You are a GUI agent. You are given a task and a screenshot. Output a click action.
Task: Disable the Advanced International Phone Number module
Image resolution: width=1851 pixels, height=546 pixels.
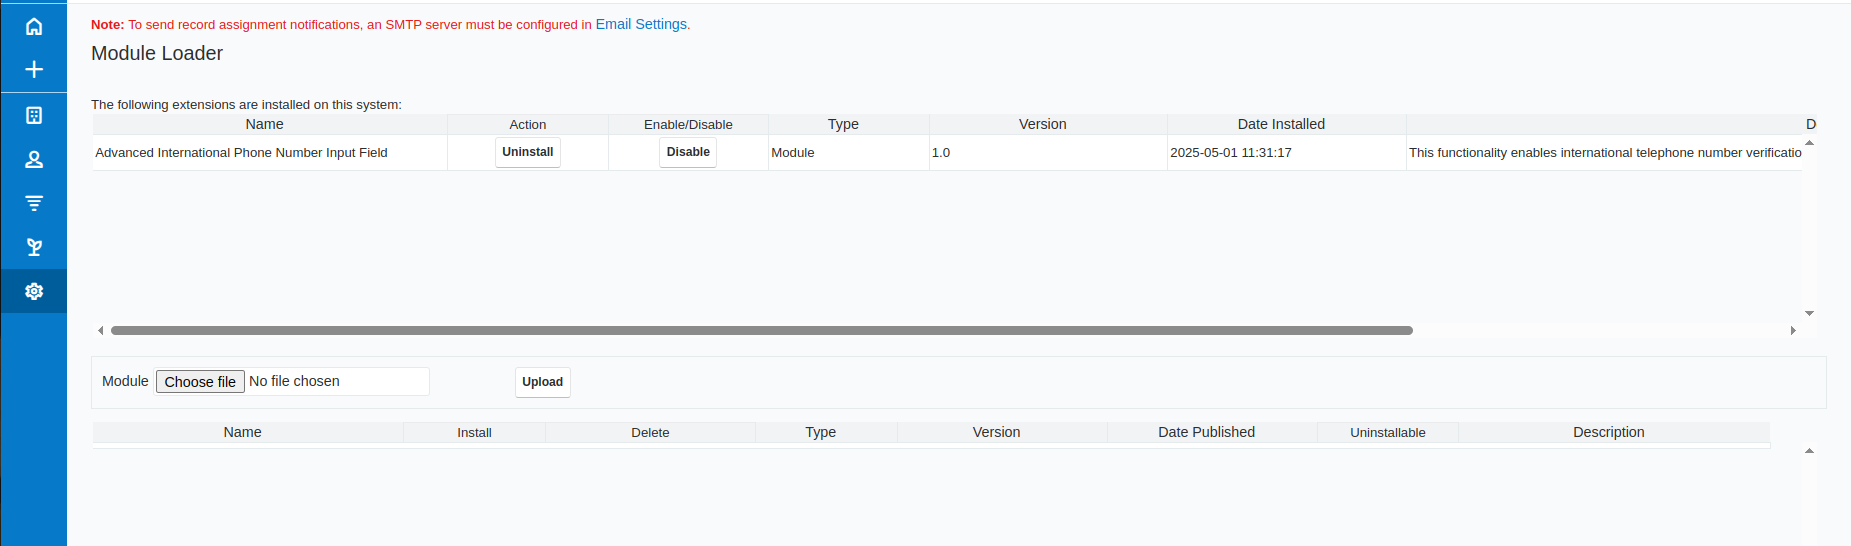(688, 152)
